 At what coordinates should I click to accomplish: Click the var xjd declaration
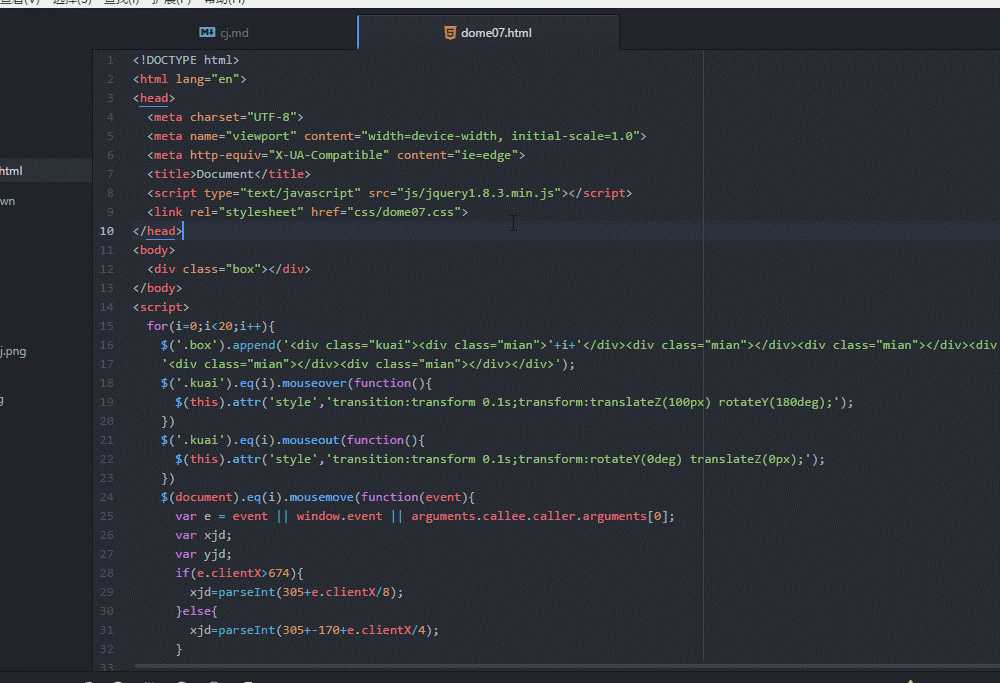pos(203,535)
